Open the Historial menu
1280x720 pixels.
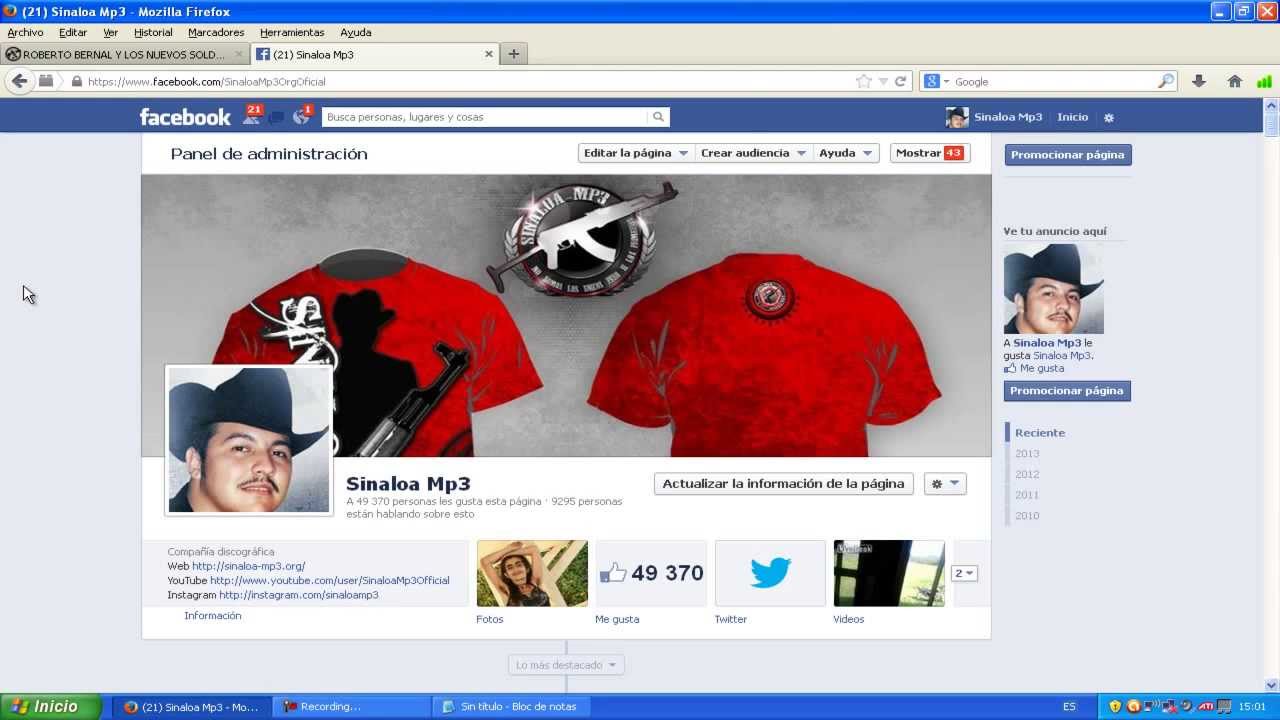[153, 32]
